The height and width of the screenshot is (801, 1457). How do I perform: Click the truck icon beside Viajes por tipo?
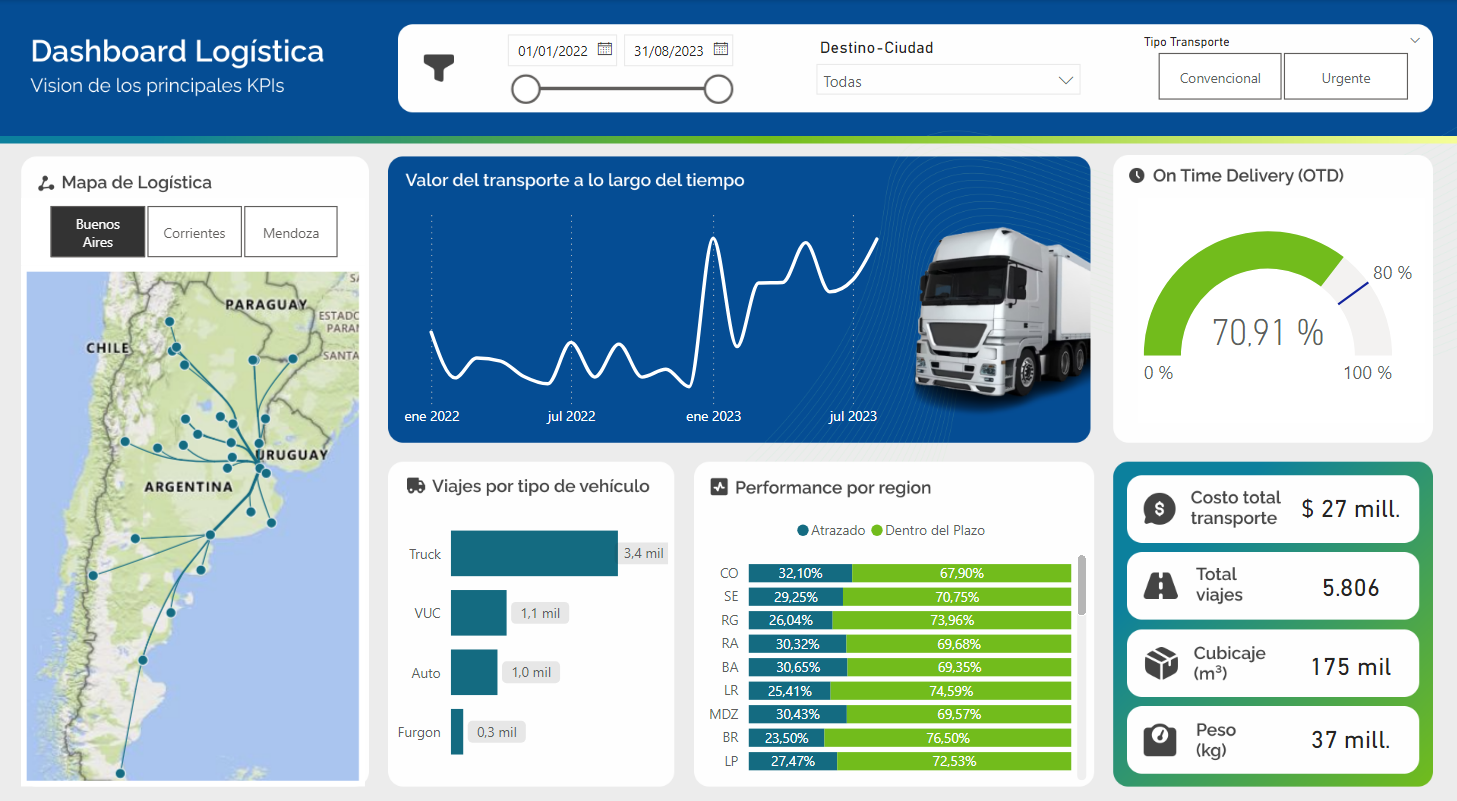[416, 486]
